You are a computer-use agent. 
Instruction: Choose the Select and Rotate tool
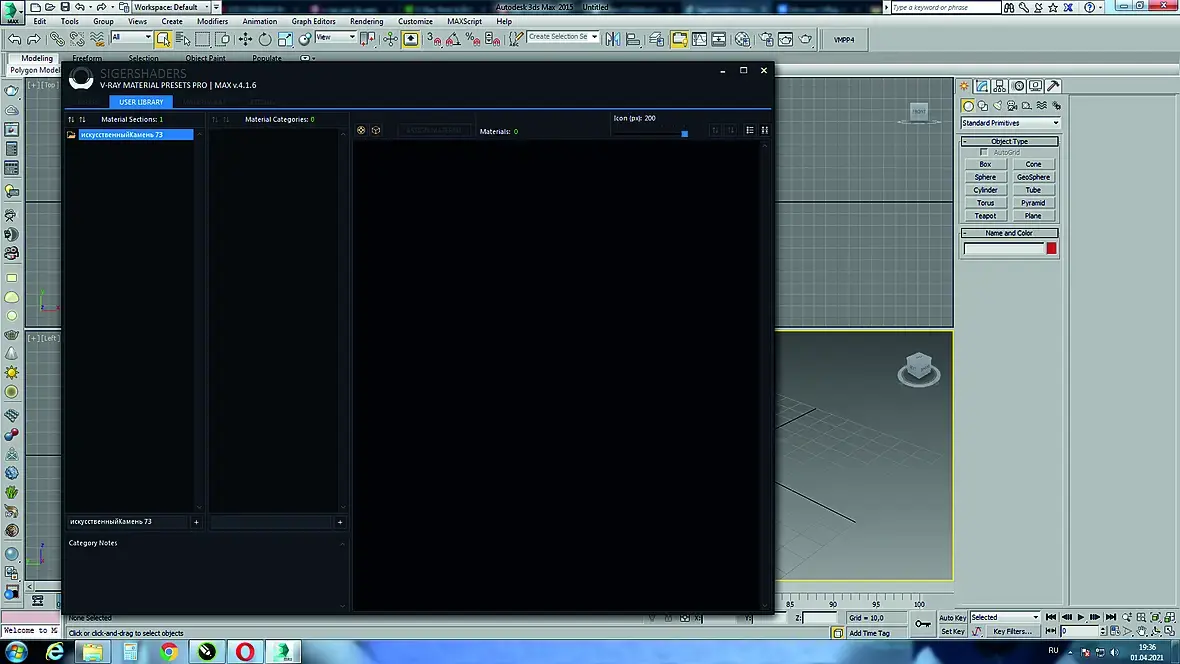[x=265, y=39]
